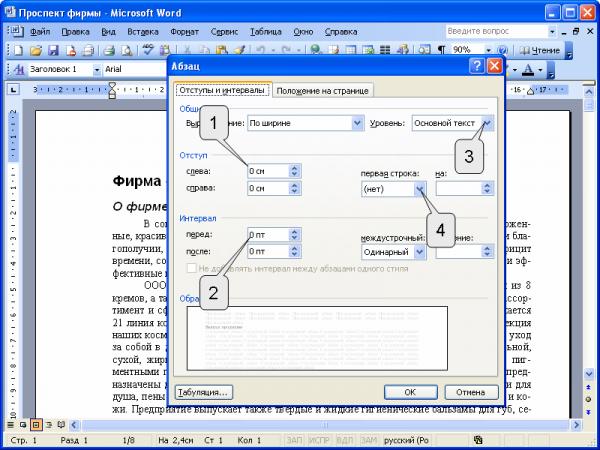
Task: Open the Styles and Formatting pane icon
Action: [18, 70]
